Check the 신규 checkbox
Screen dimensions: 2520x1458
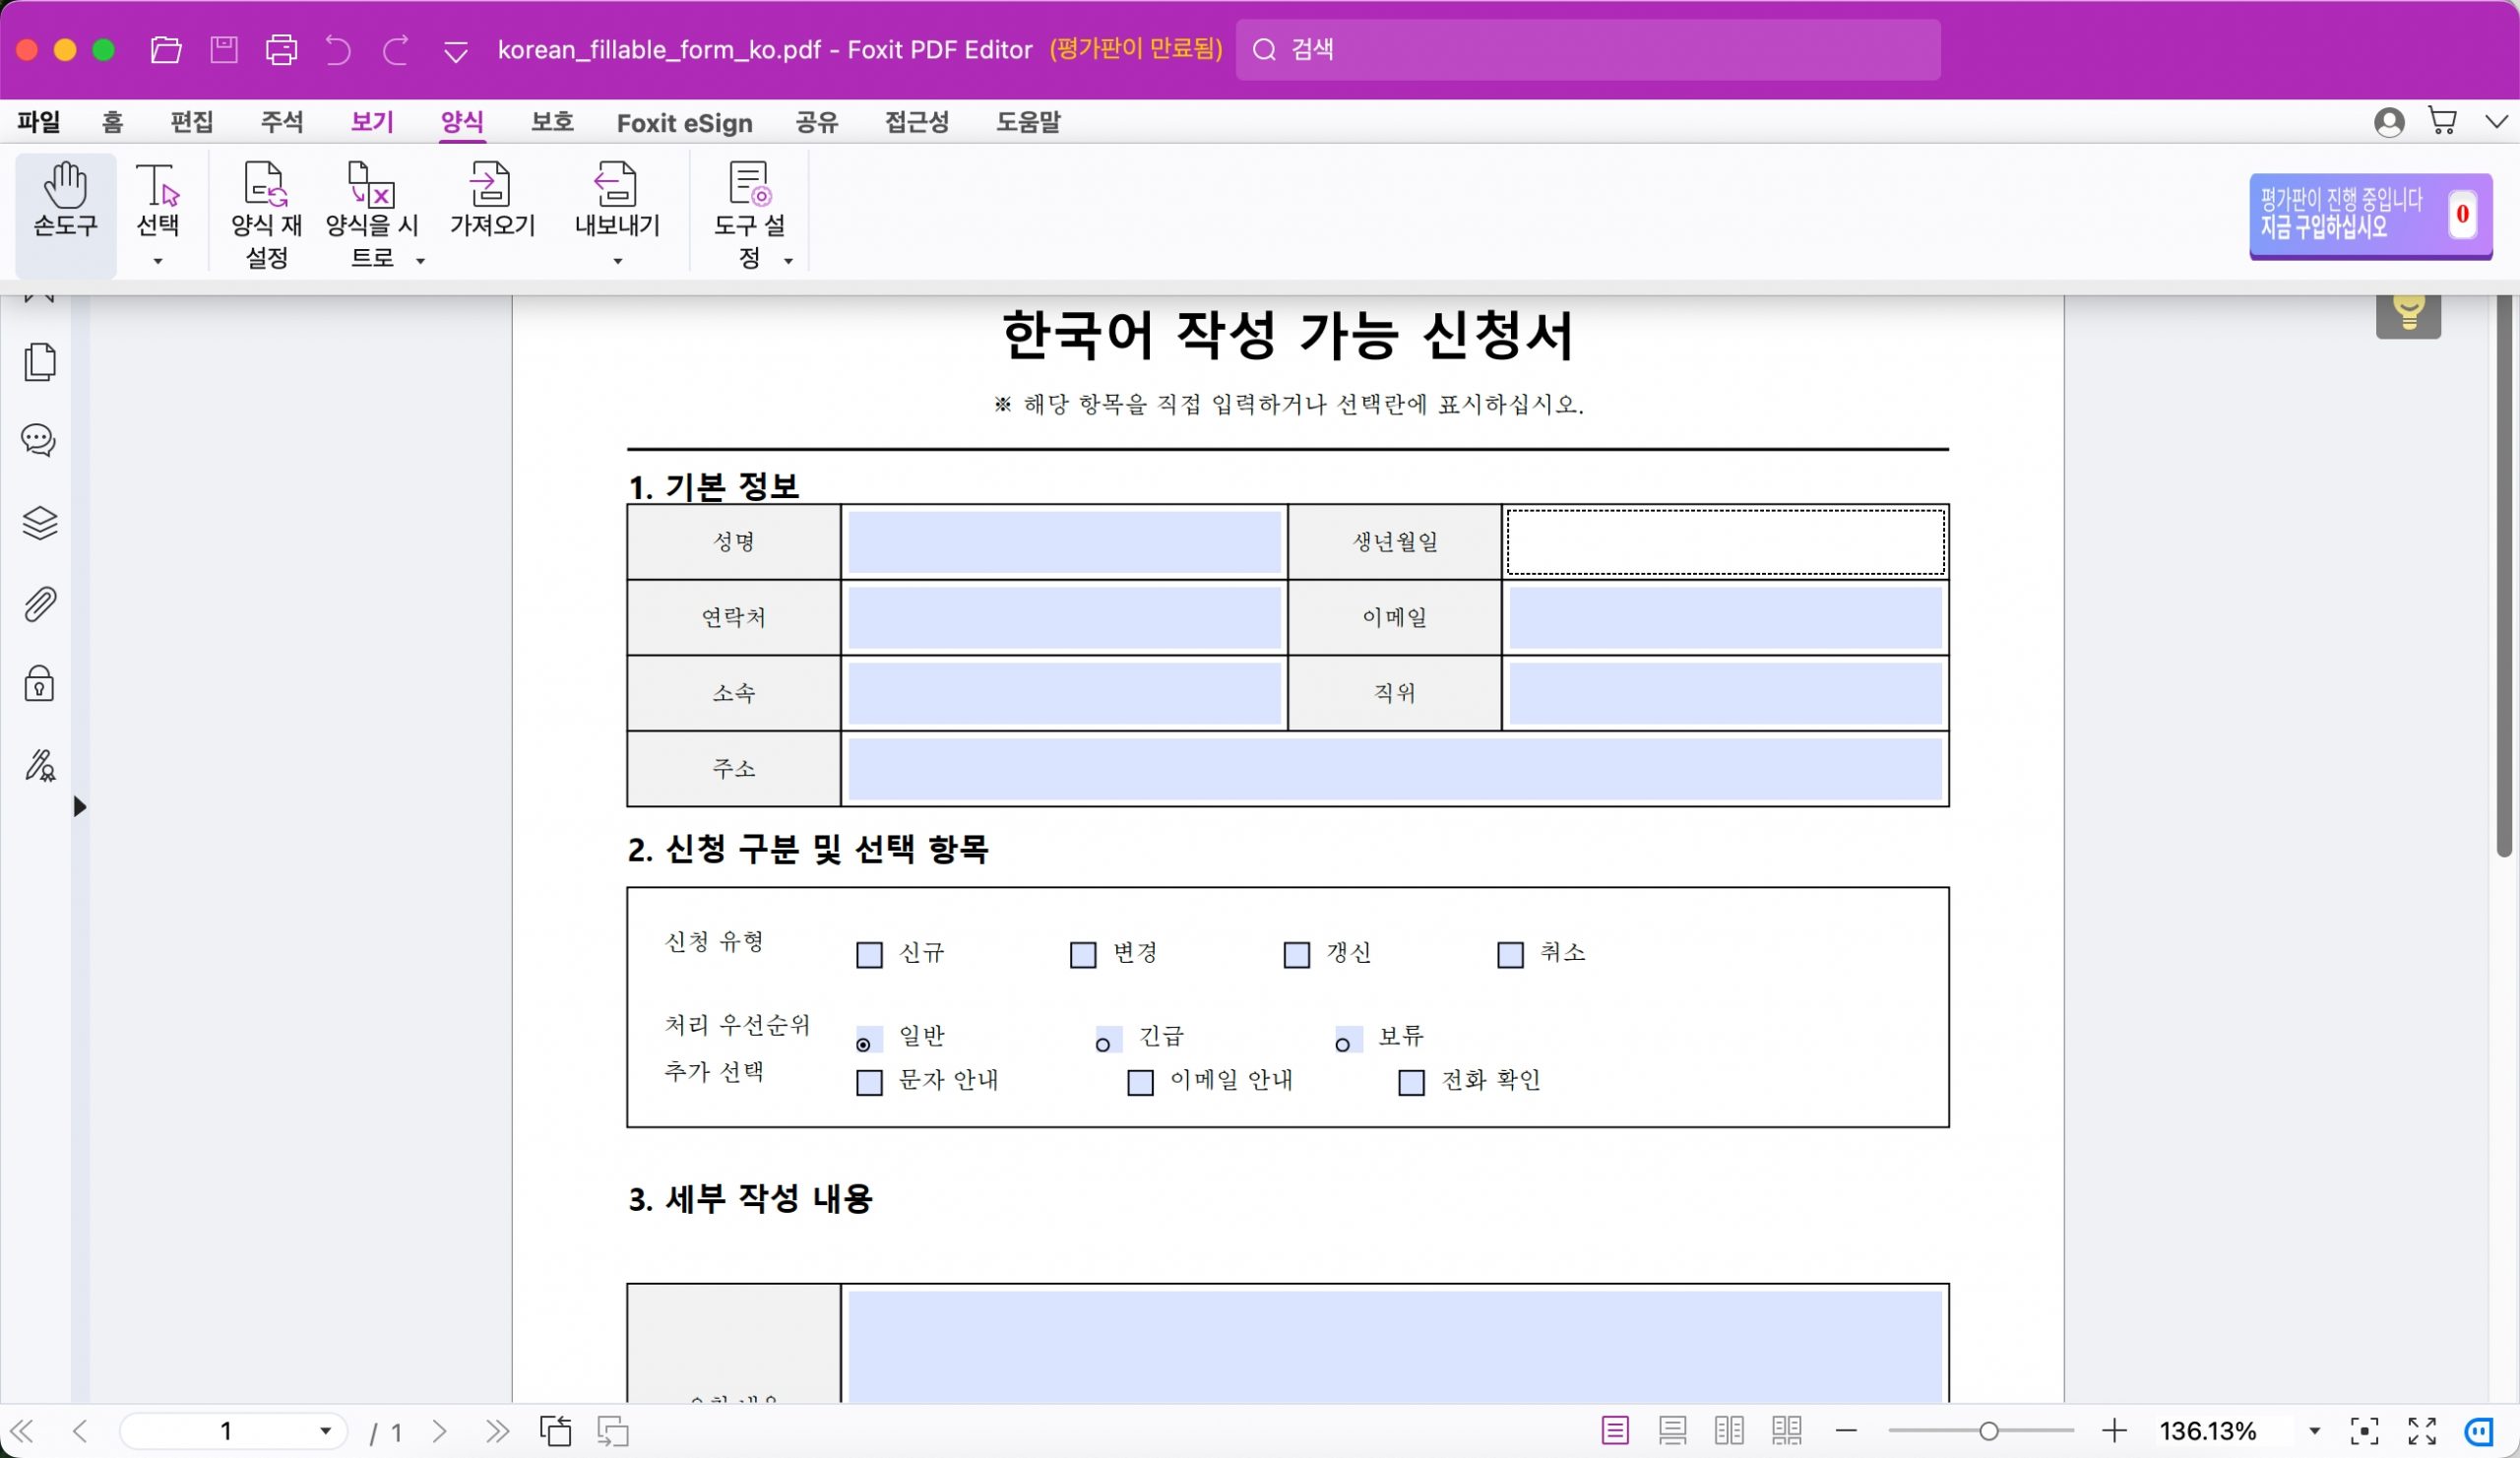click(870, 955)
